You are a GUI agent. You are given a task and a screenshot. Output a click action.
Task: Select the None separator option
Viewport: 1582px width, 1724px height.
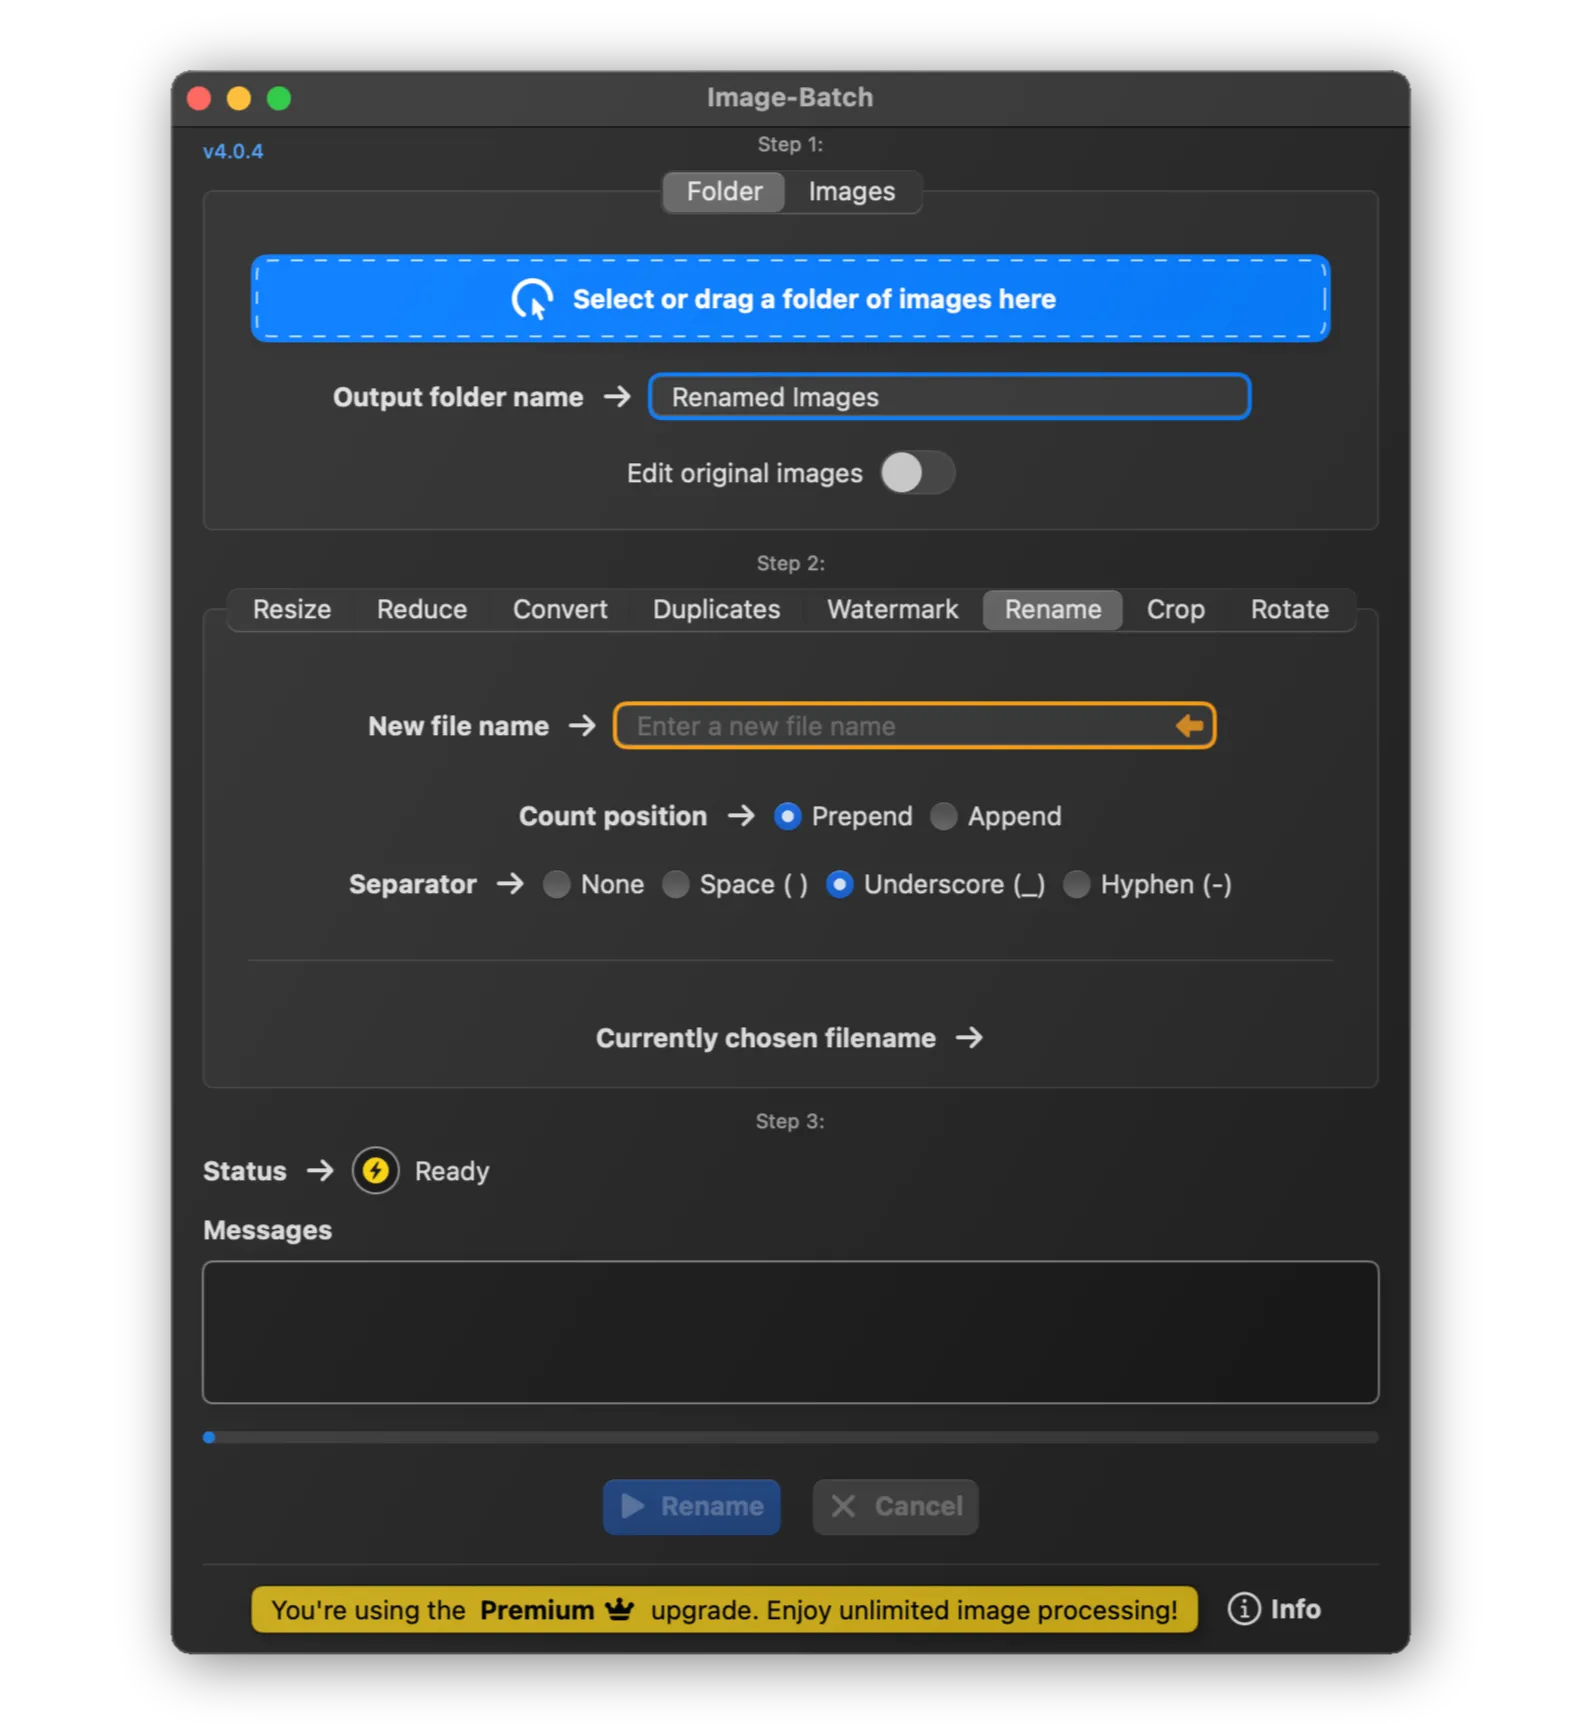pyautogui.click(x=557, y=885)
